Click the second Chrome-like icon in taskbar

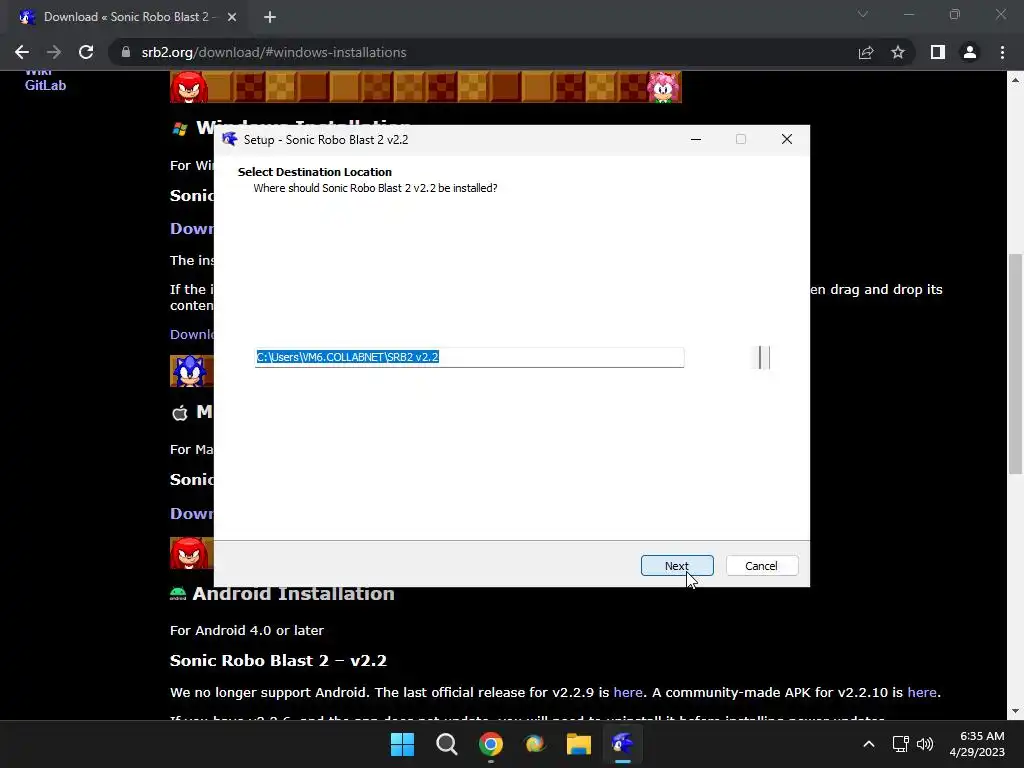(534, 744)
